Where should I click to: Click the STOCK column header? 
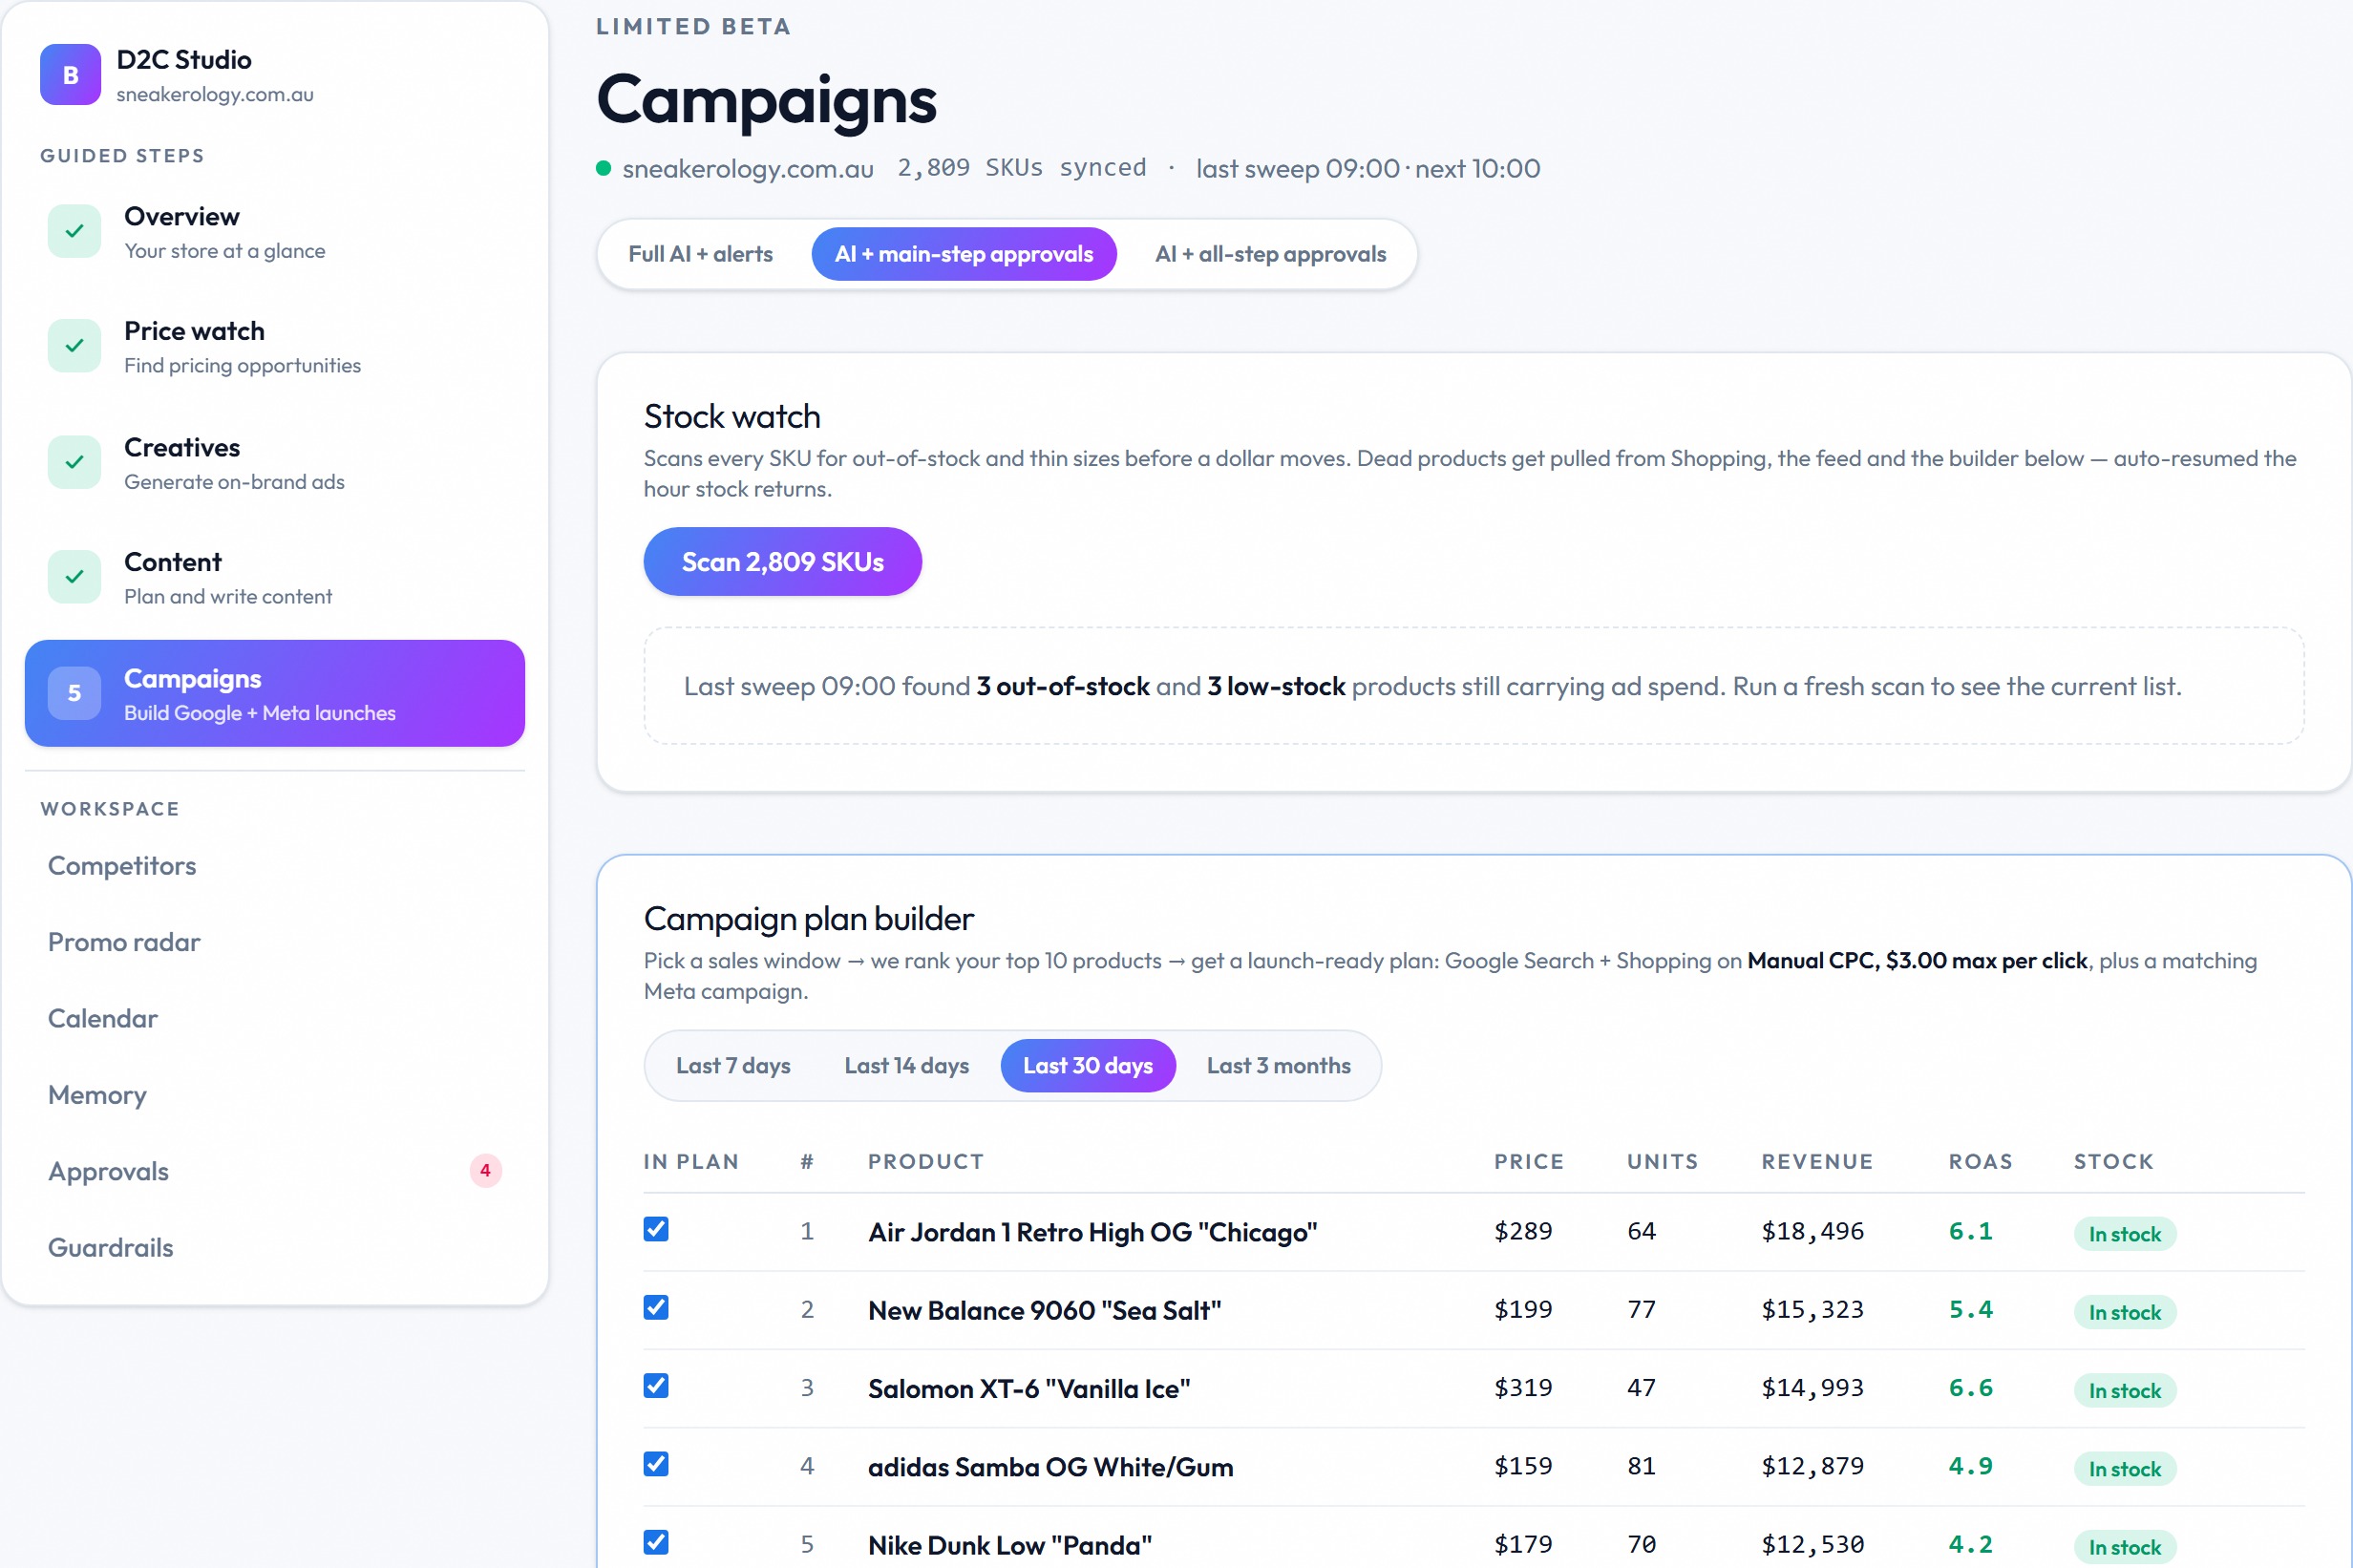(2113, 1162)
